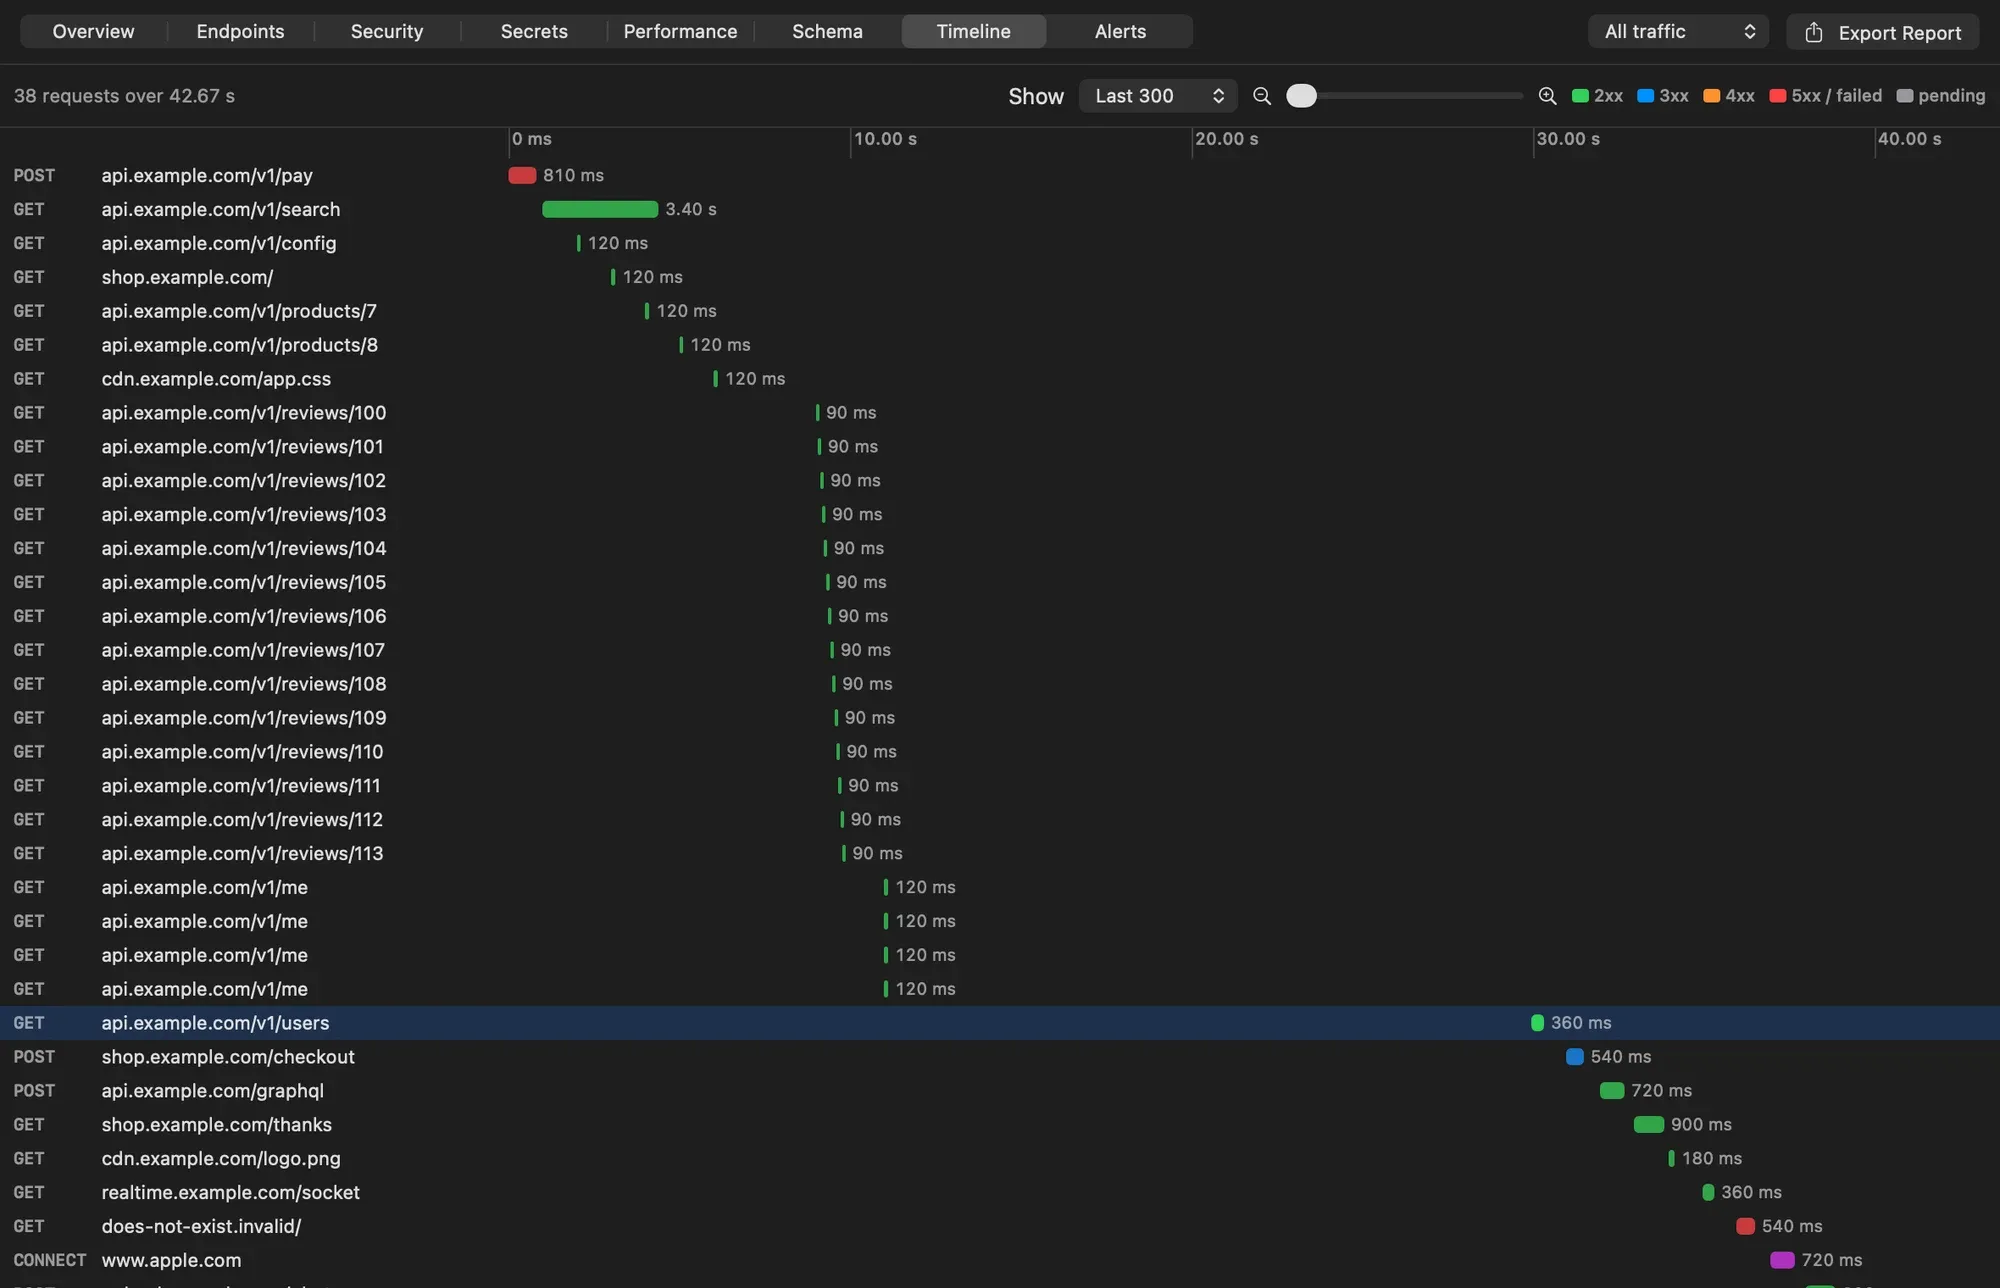Select the cdn.example.com/logo.png request
Viewport: 2000px width, 1288px height.
1000,1158
